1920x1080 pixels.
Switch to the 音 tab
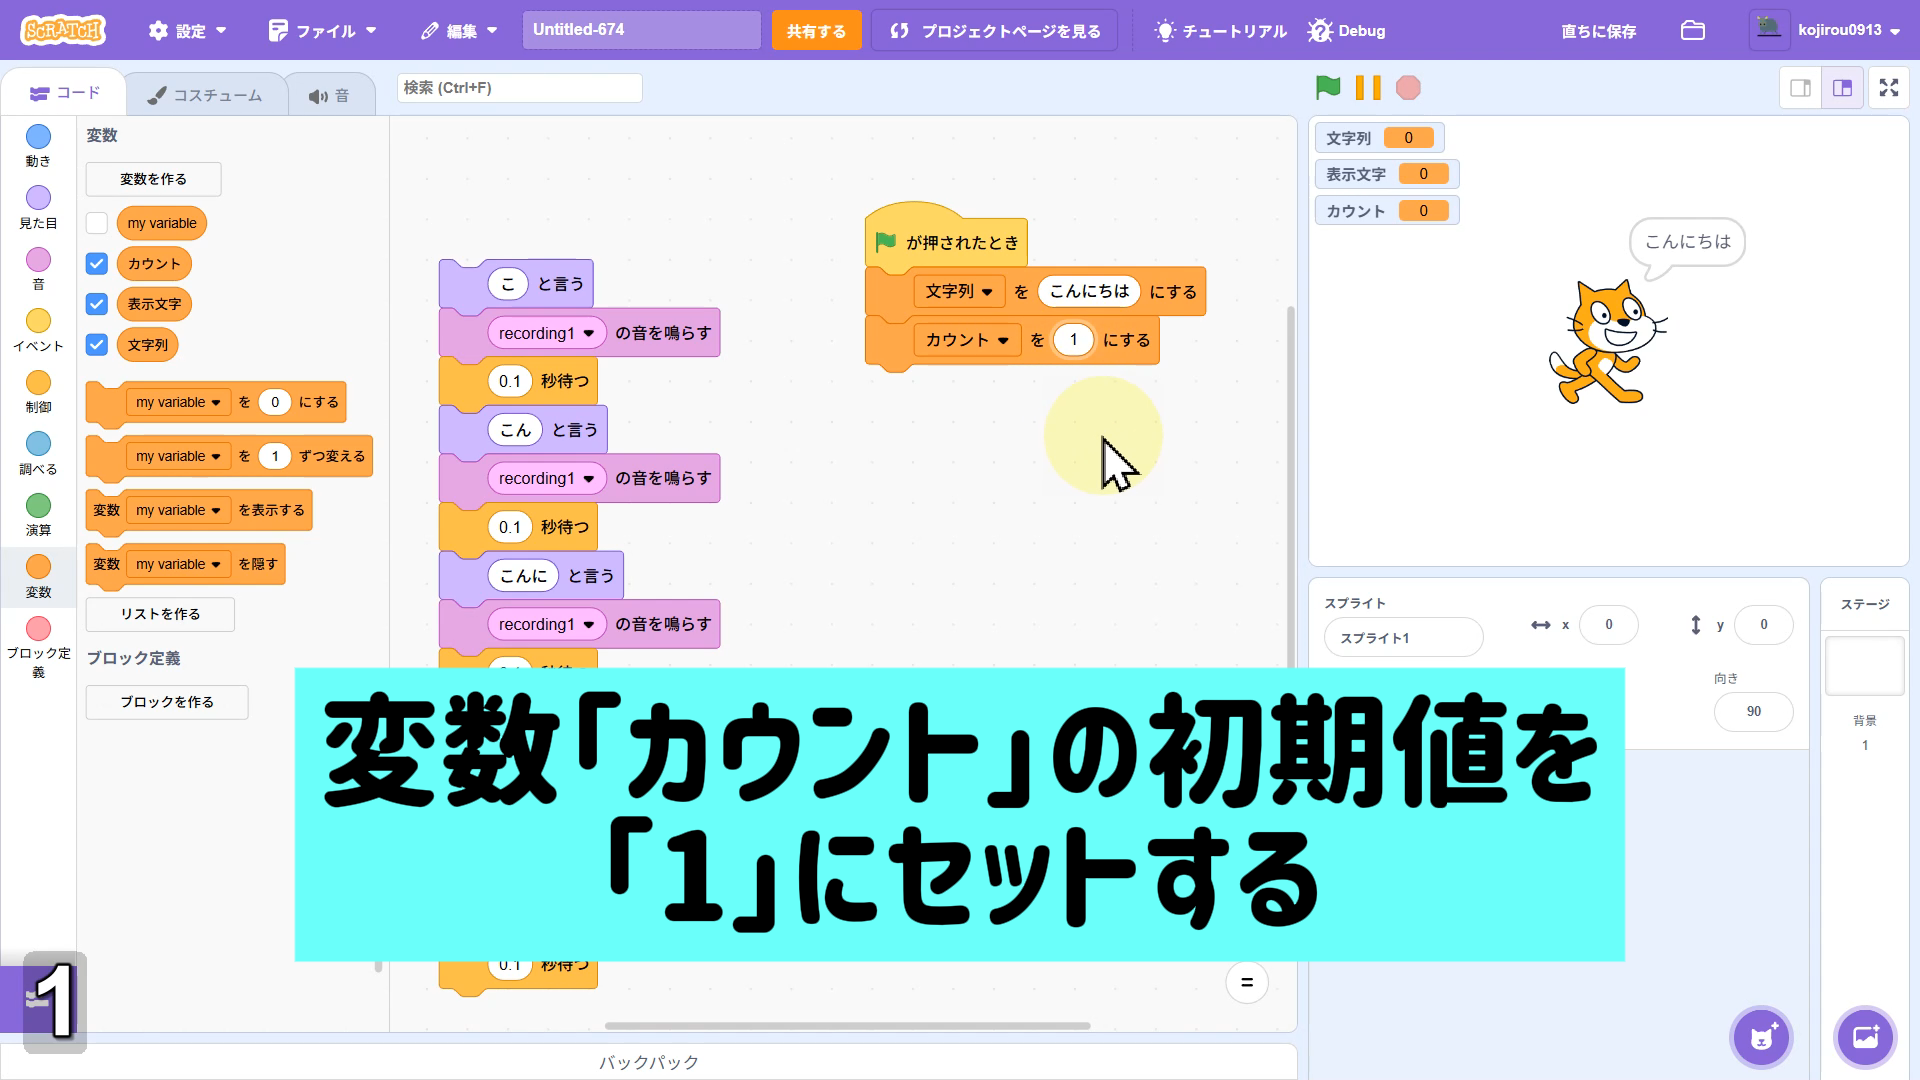click(330, 95)
